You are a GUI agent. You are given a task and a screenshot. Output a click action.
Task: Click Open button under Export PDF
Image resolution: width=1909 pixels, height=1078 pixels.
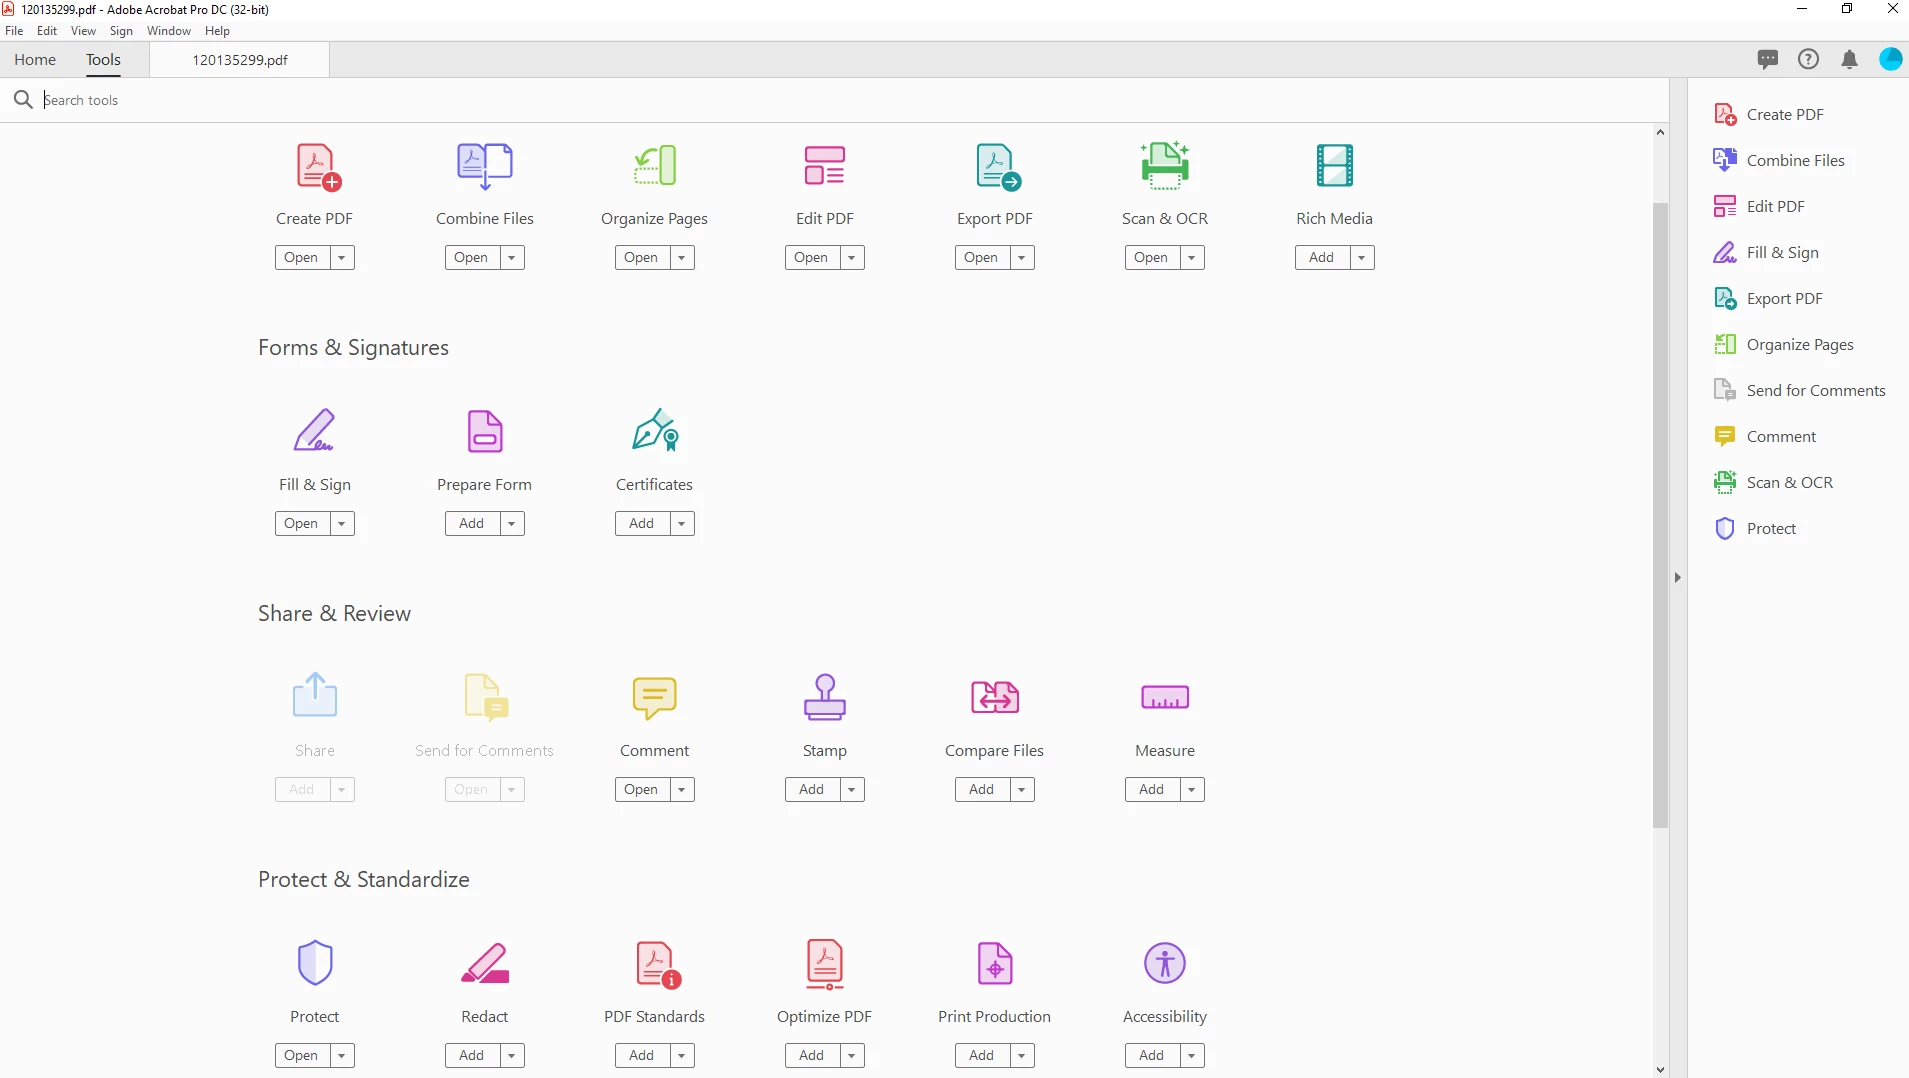[x=981, y=257]
